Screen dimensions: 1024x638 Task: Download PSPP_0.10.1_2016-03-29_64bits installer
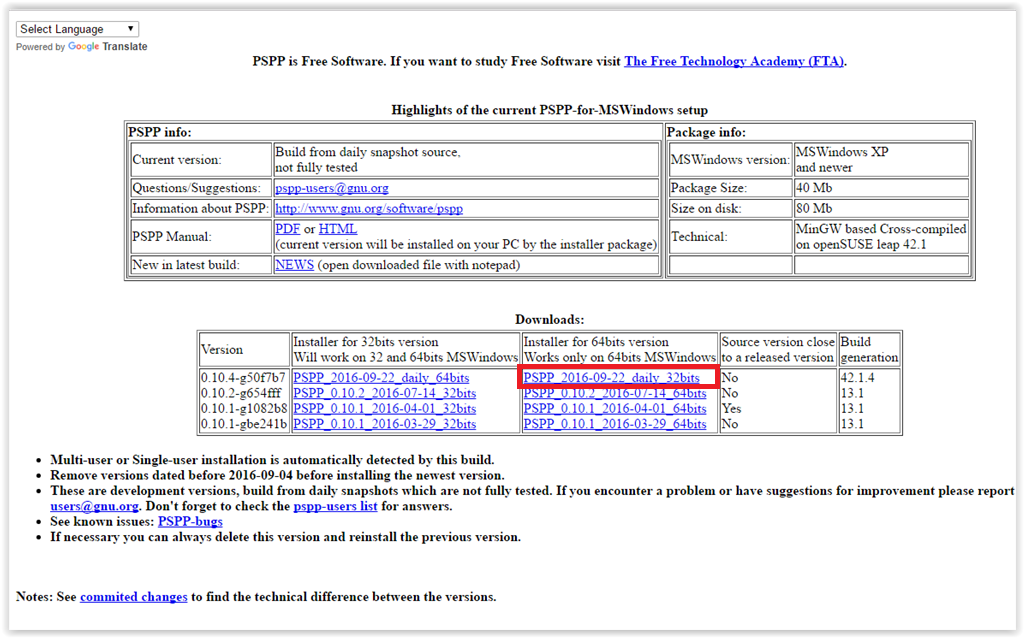coord(615,424)
